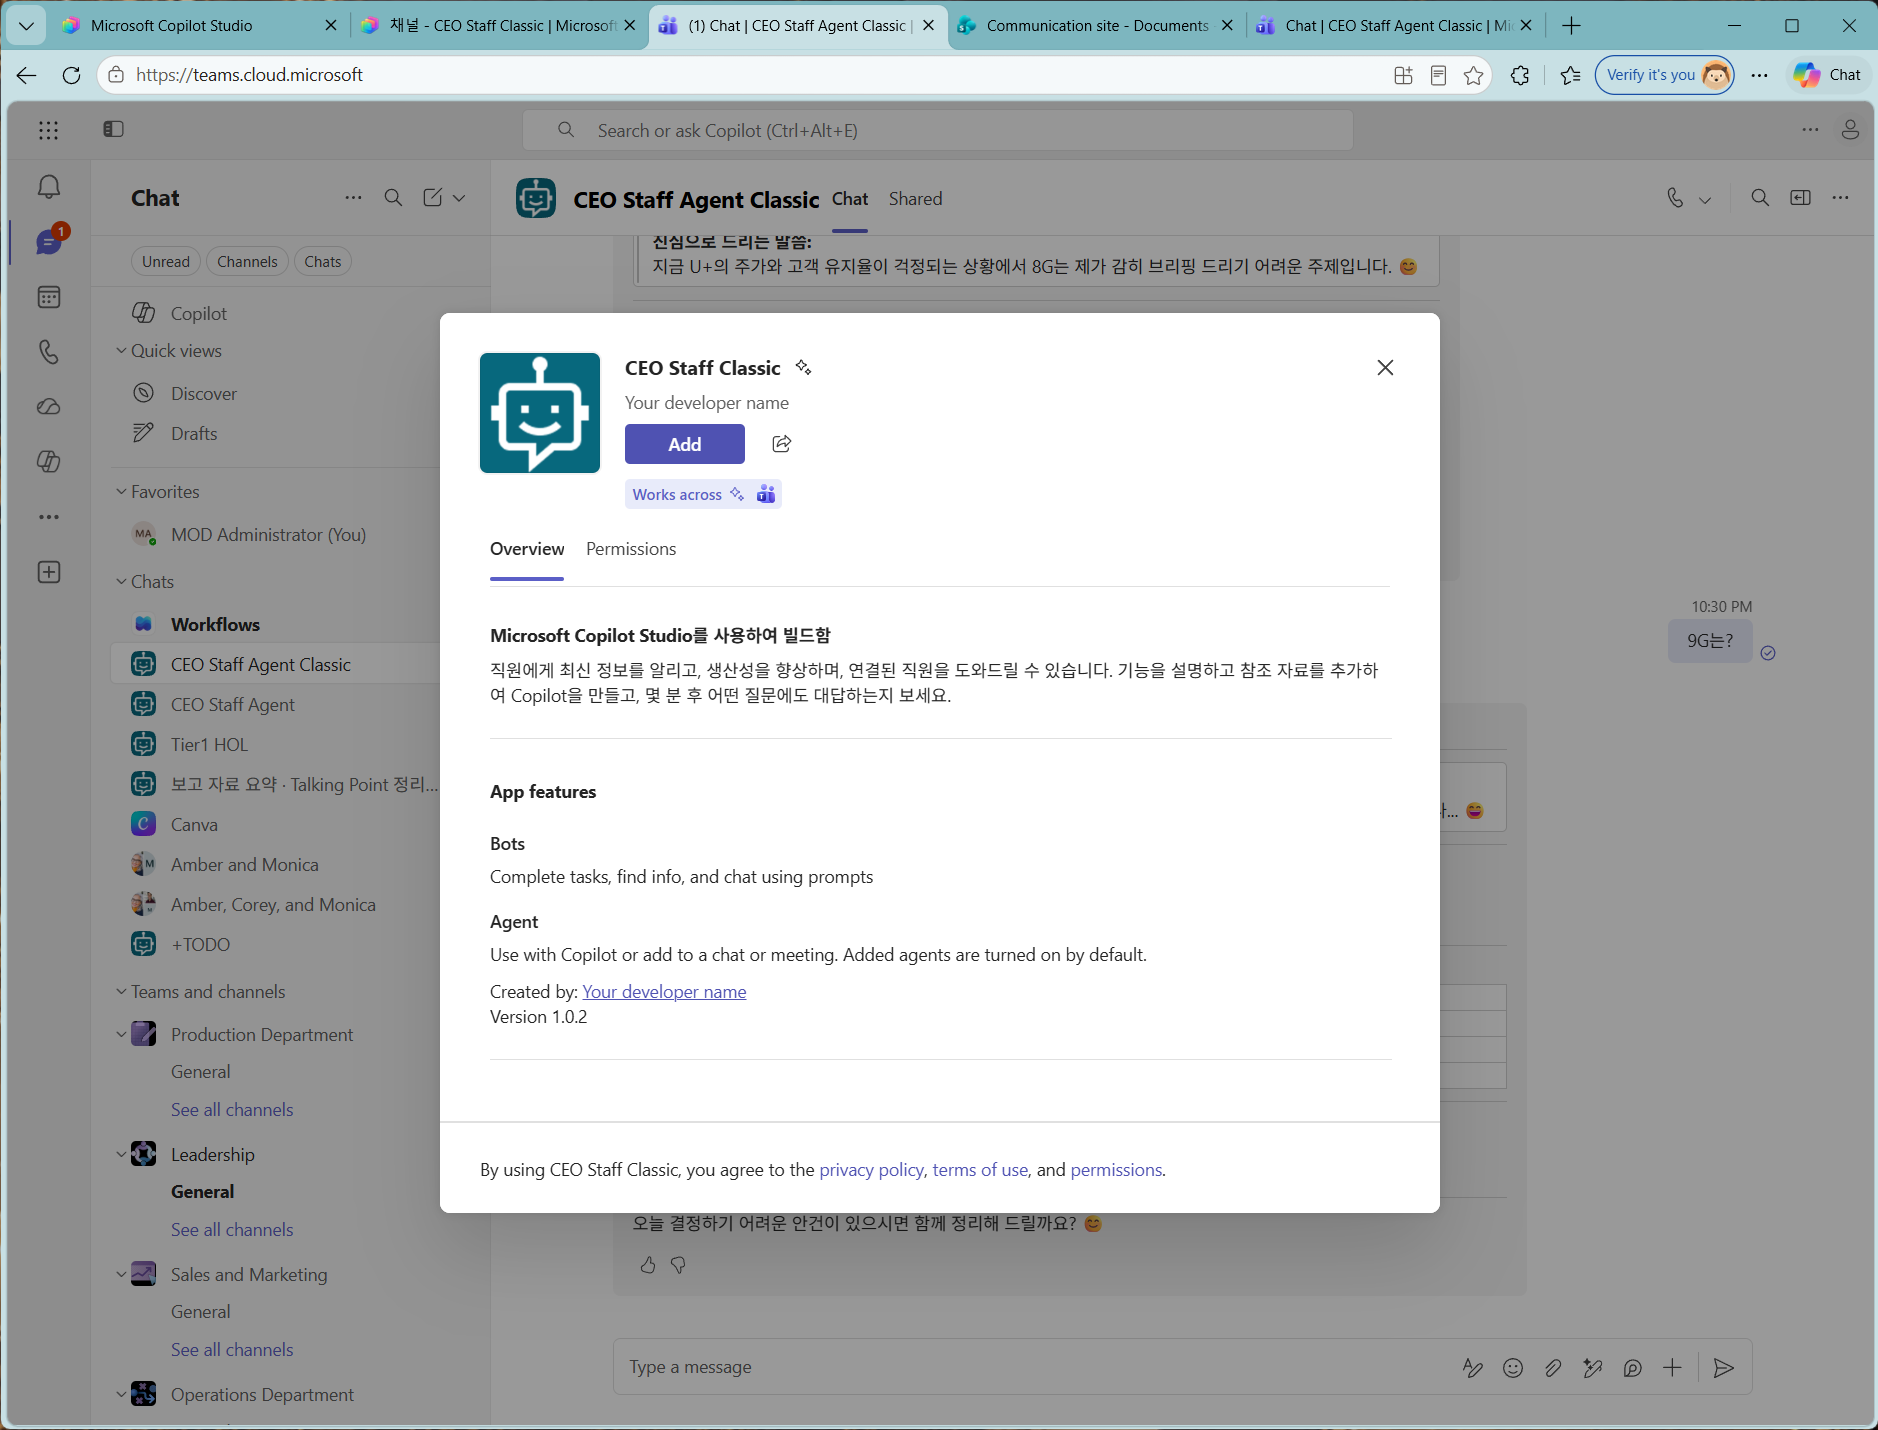Click the share icon next to Add
This screenshot has width=1878, height=1430.
pyautogui.click(x=782, y=444)
